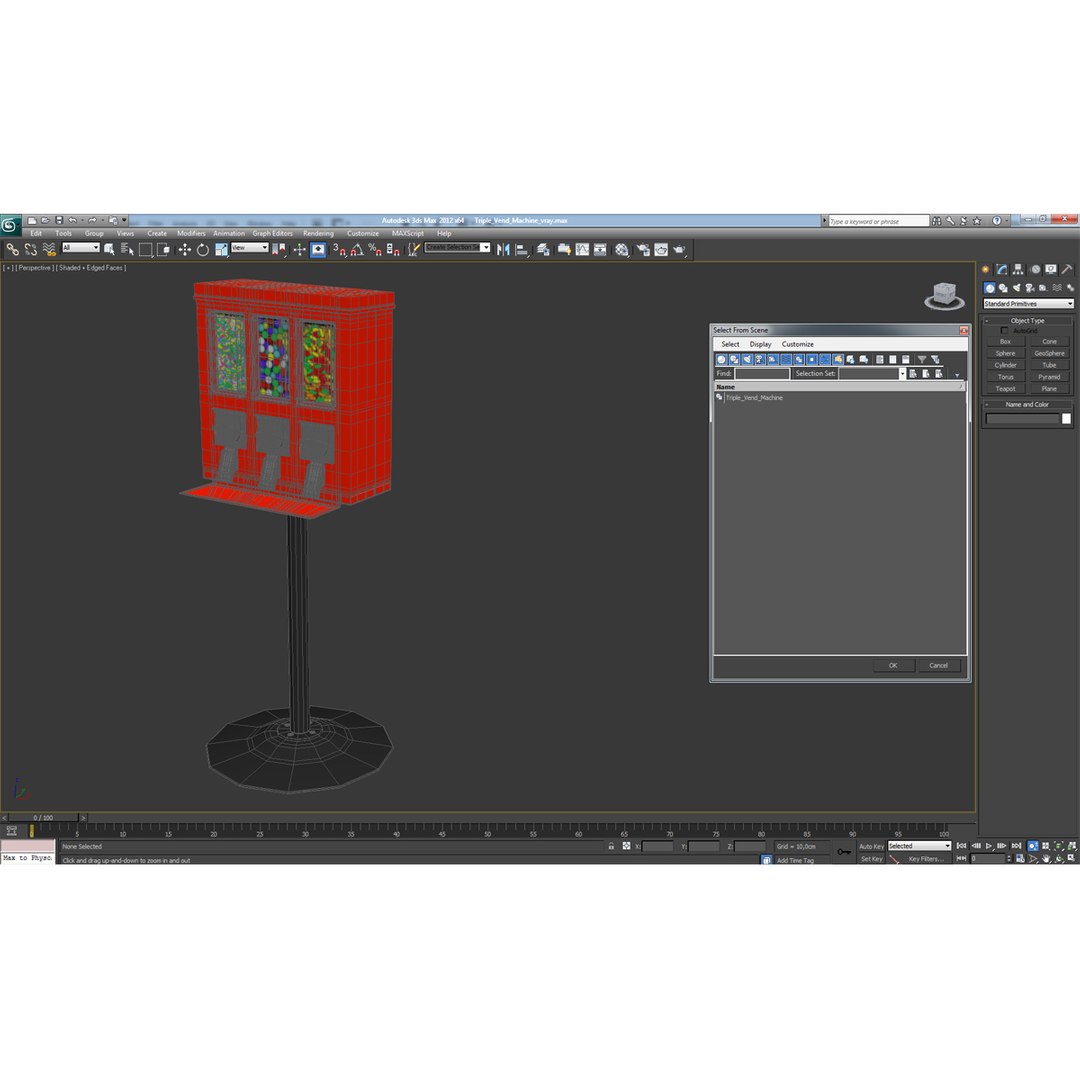Viewport: 1080px width, 1080px height.
Task: Toggle Display Cameras filter in Select From Scene
Action: click(x=760, y=360)
